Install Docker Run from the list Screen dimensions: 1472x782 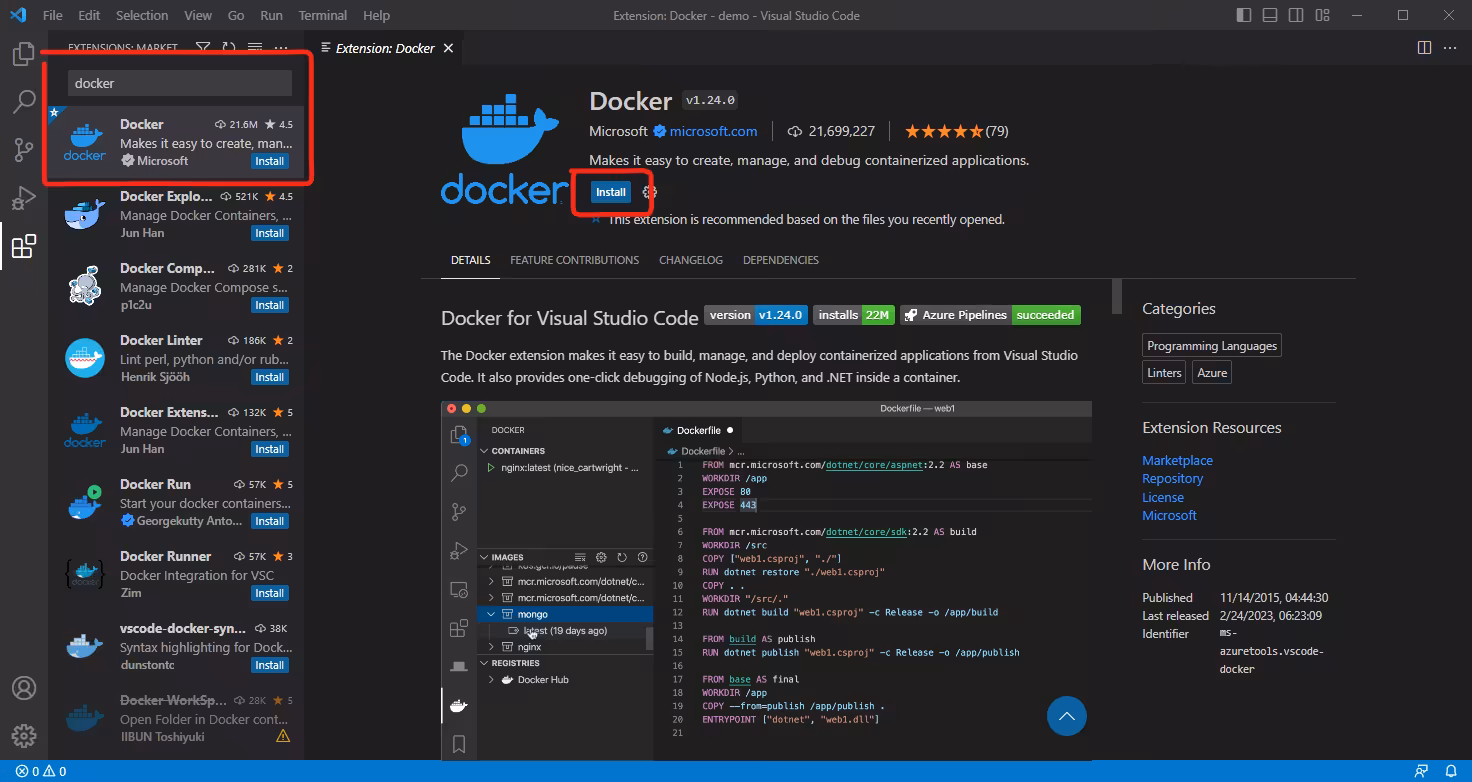269,521
